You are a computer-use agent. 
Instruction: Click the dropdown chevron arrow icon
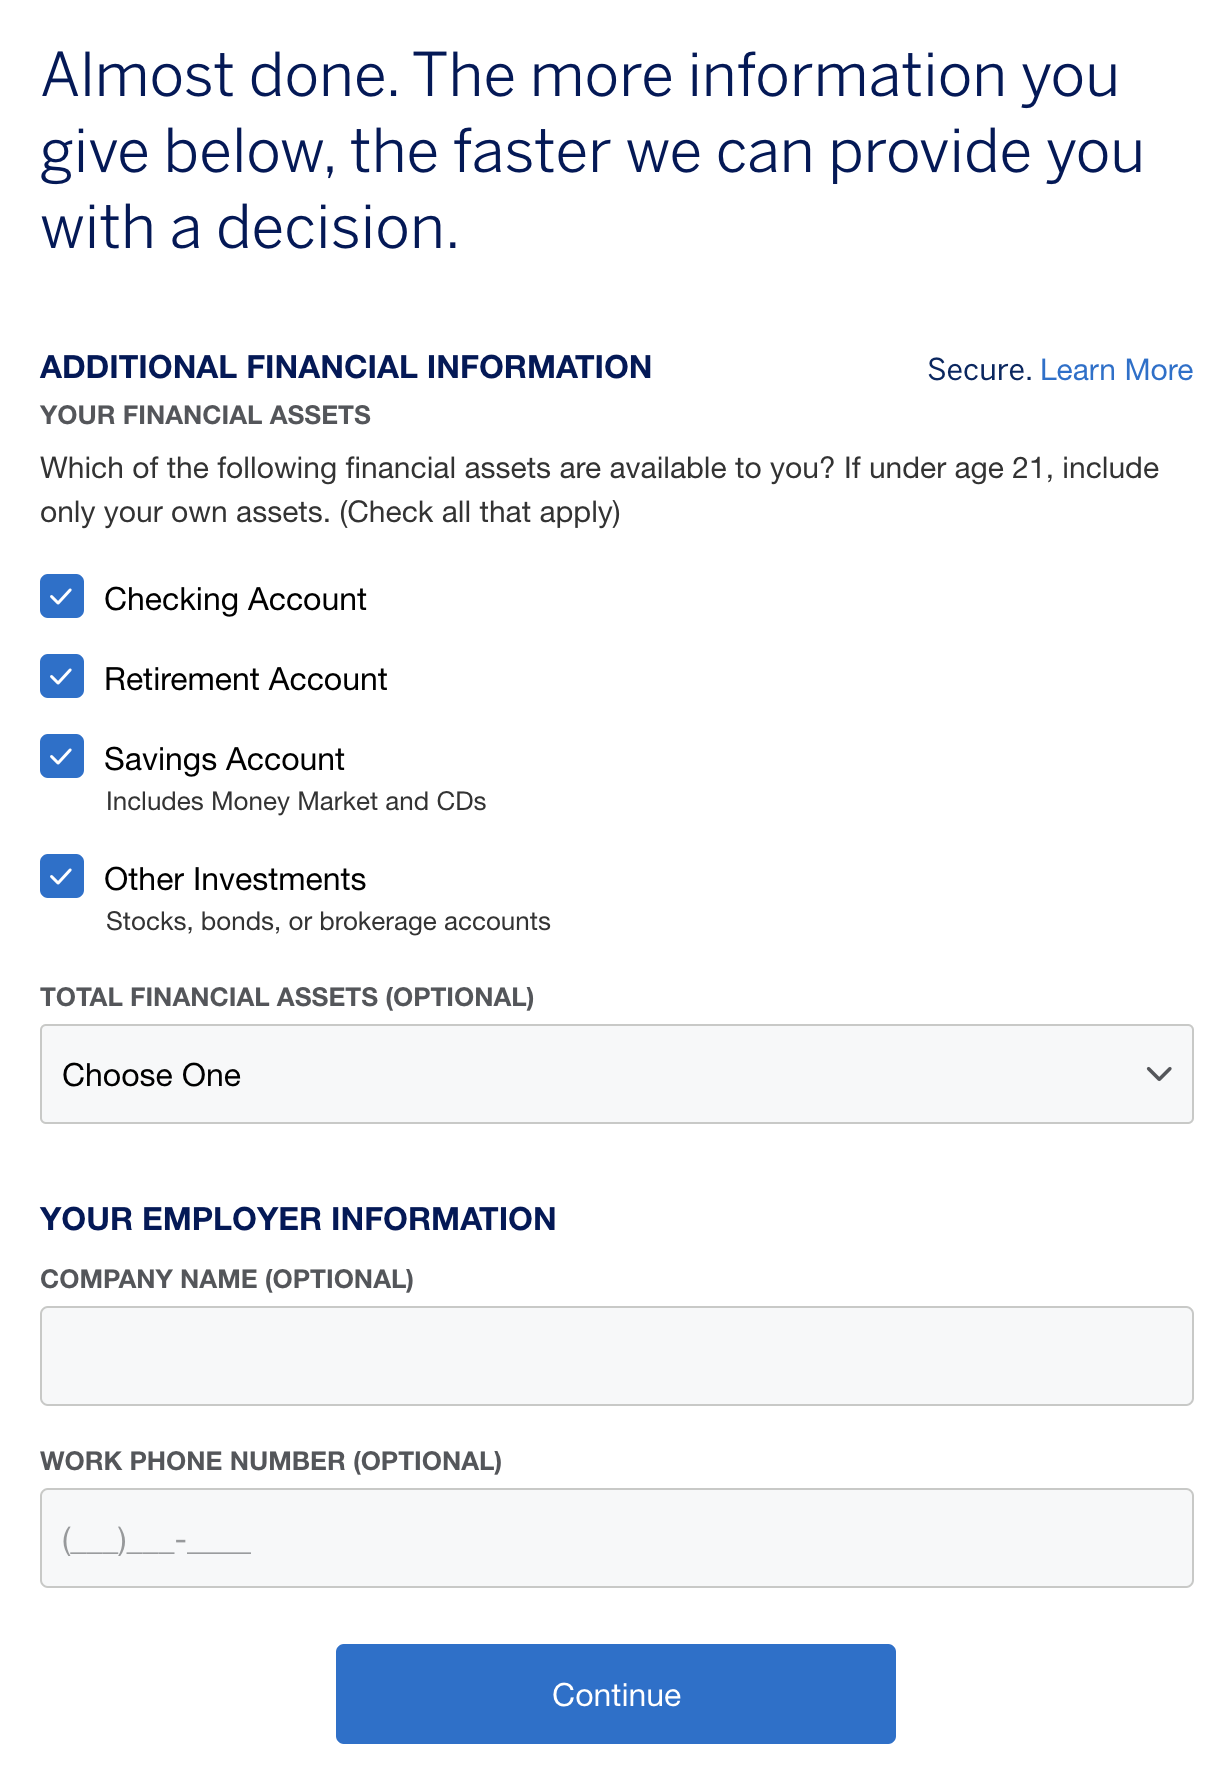coord(1158,1075)
